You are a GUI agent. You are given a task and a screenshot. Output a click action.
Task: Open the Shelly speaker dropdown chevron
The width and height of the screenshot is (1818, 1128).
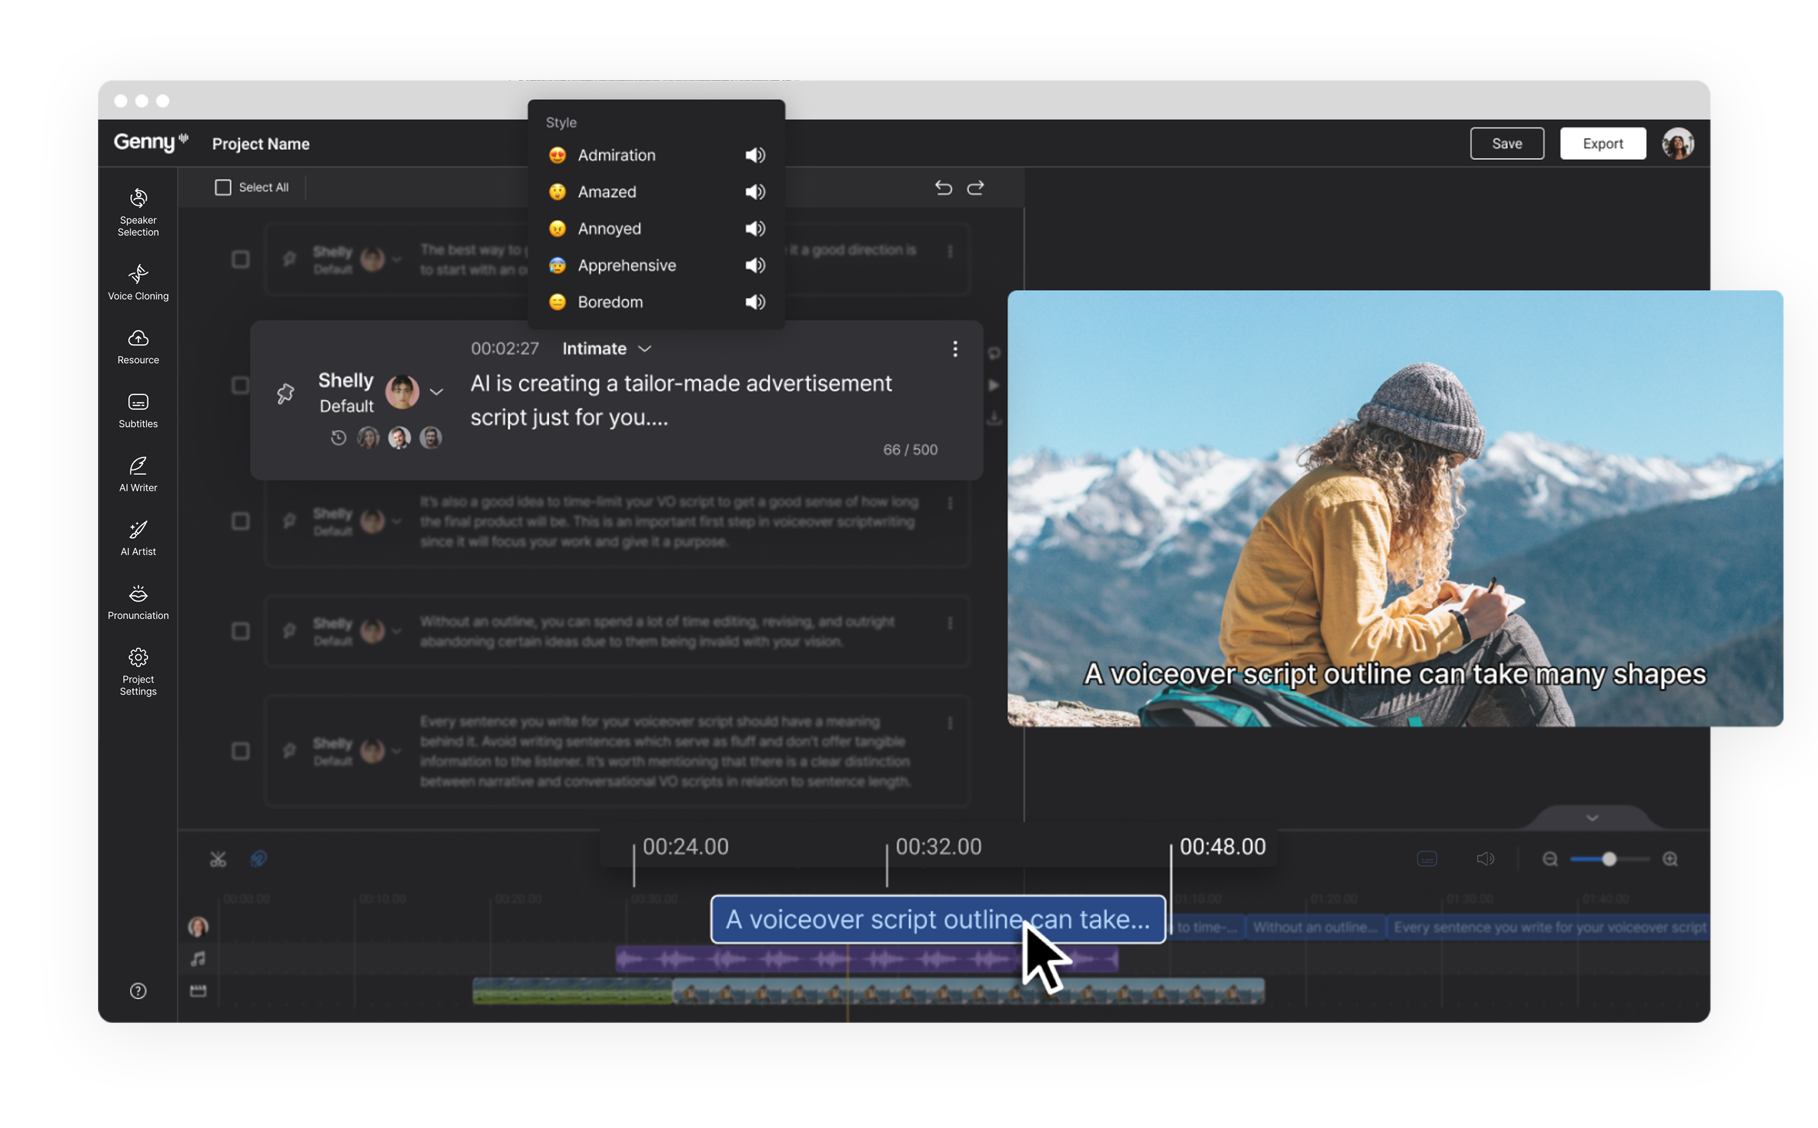437,392
